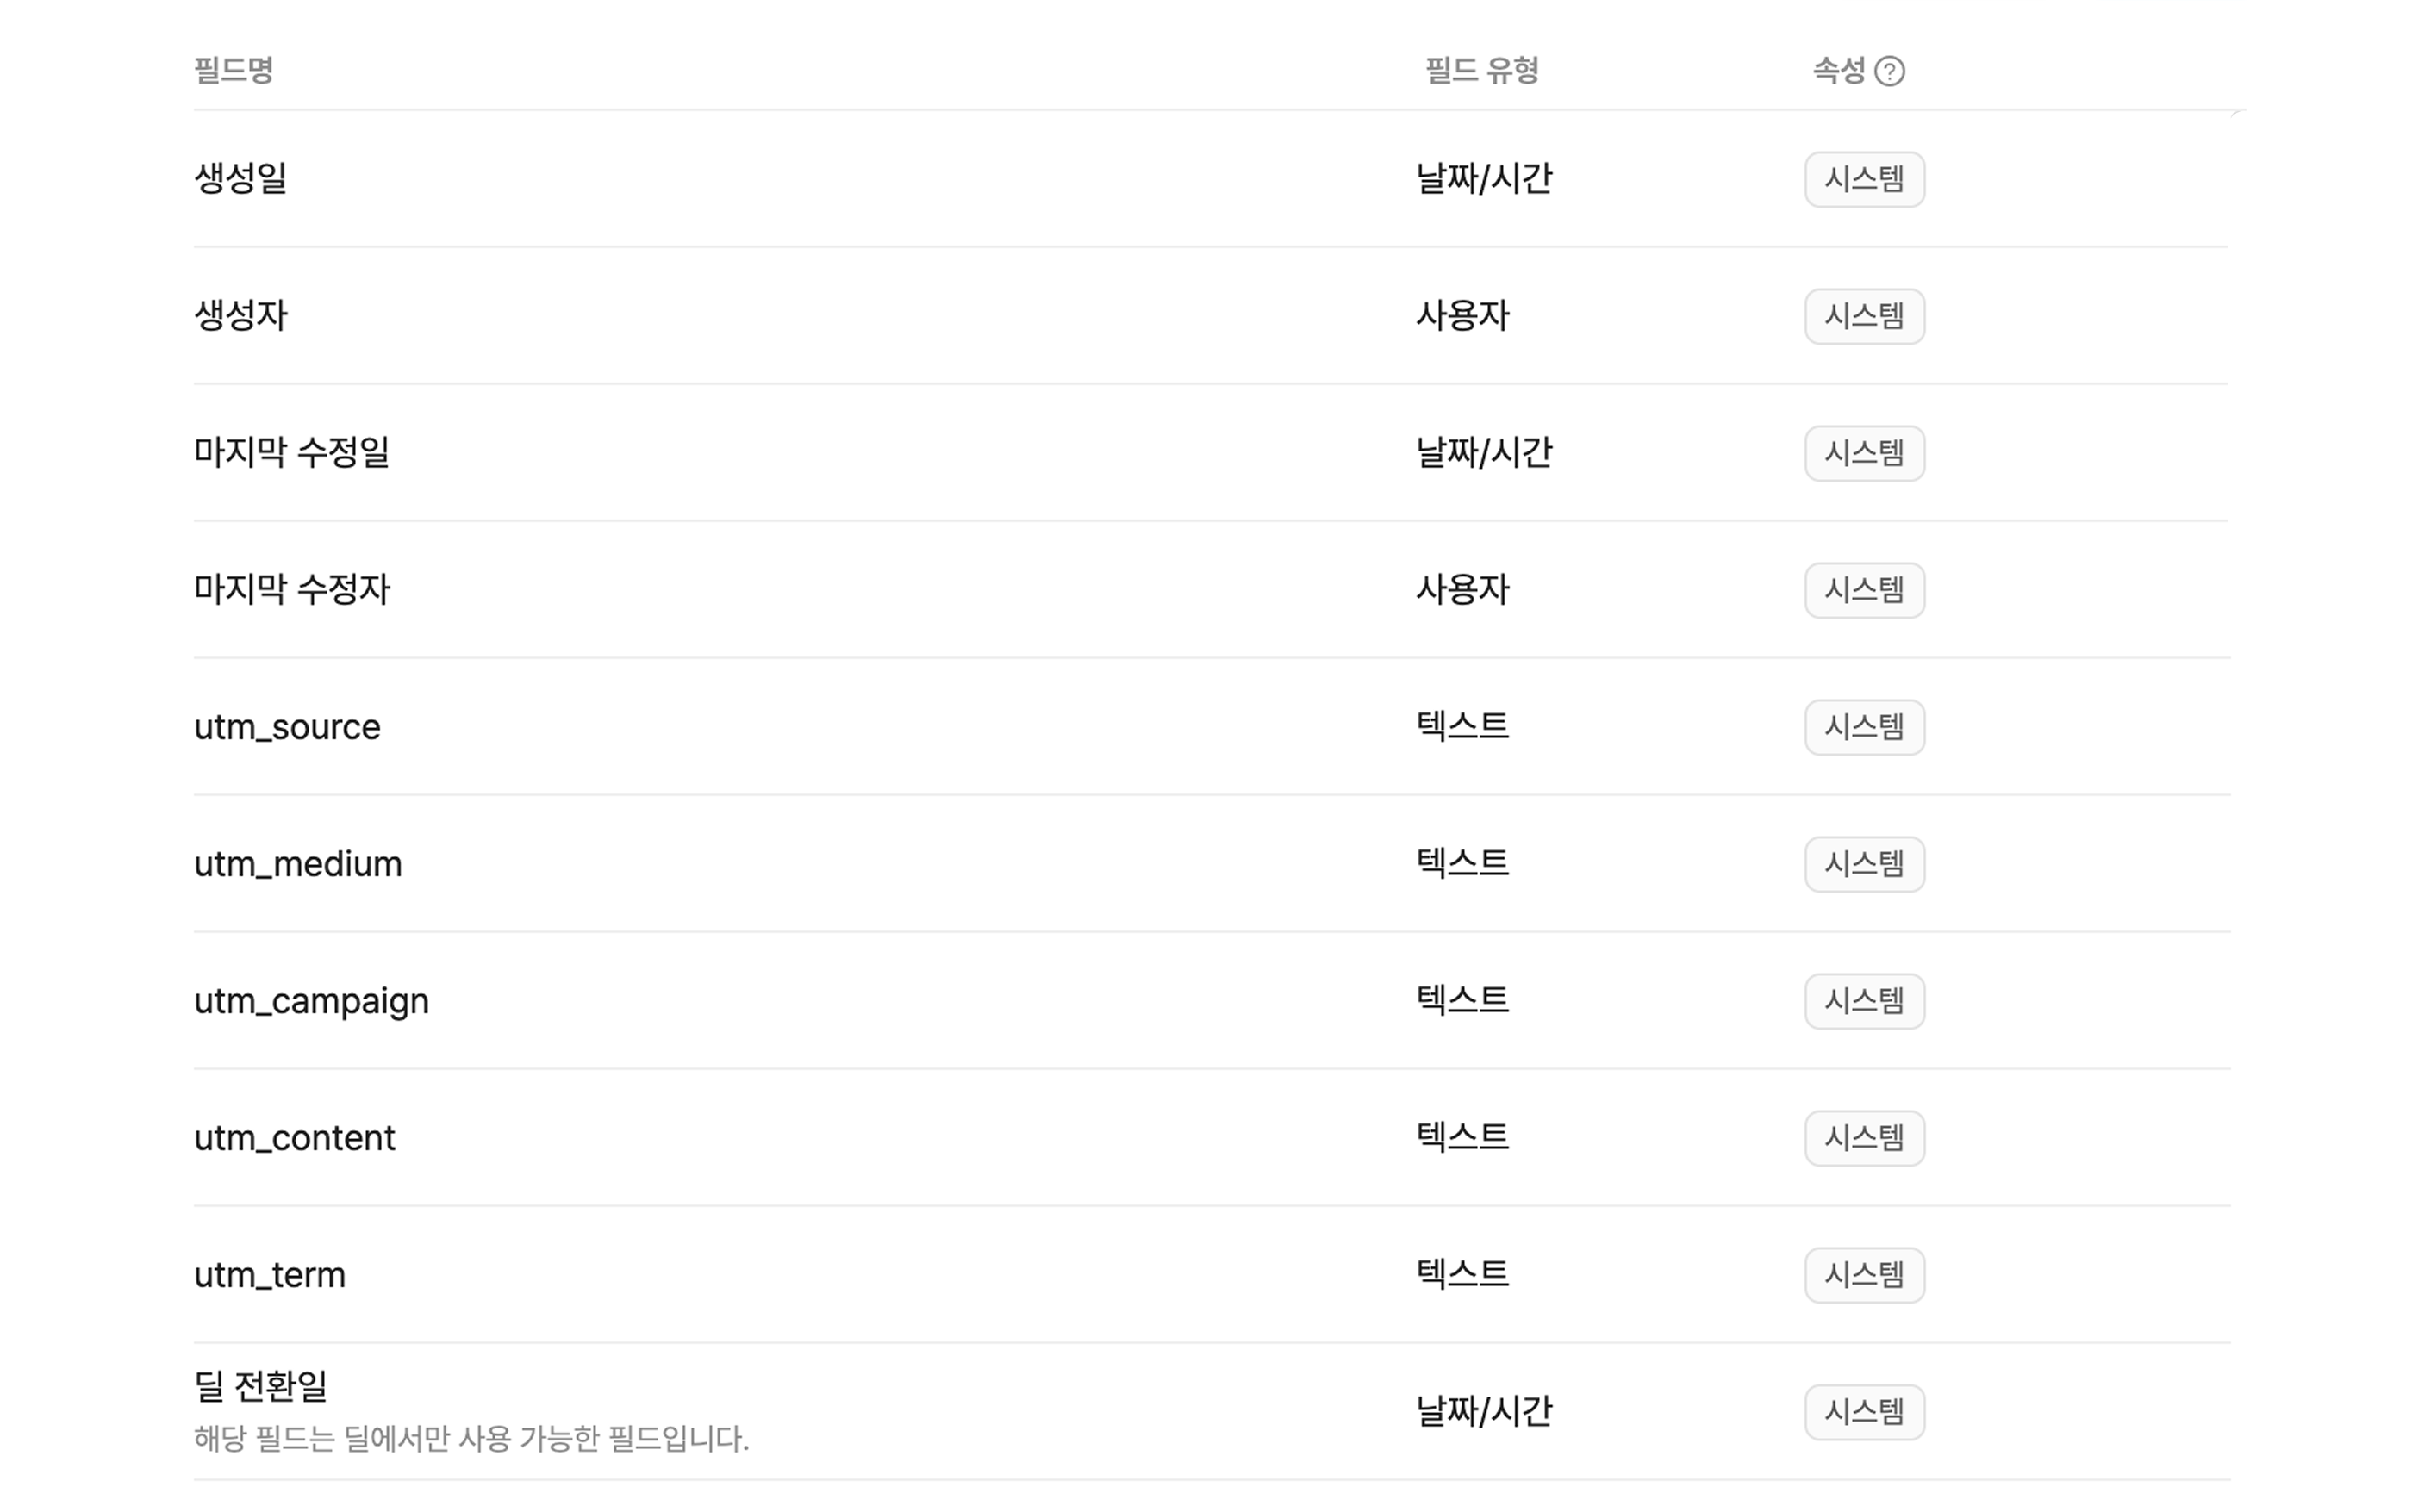Click the 시스템 badge for 마지막 수정자
The height and width of the screenshot is (1512, 2412).
[1864, 590]
